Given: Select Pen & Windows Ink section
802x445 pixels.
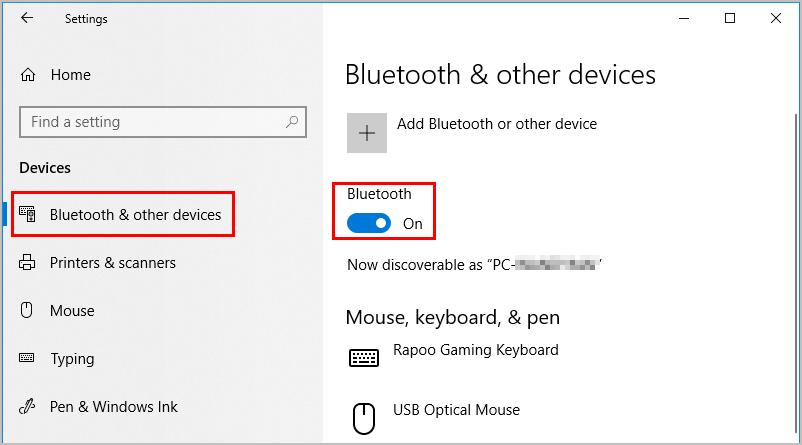Looking at the screenshot, I should point(113,407).
